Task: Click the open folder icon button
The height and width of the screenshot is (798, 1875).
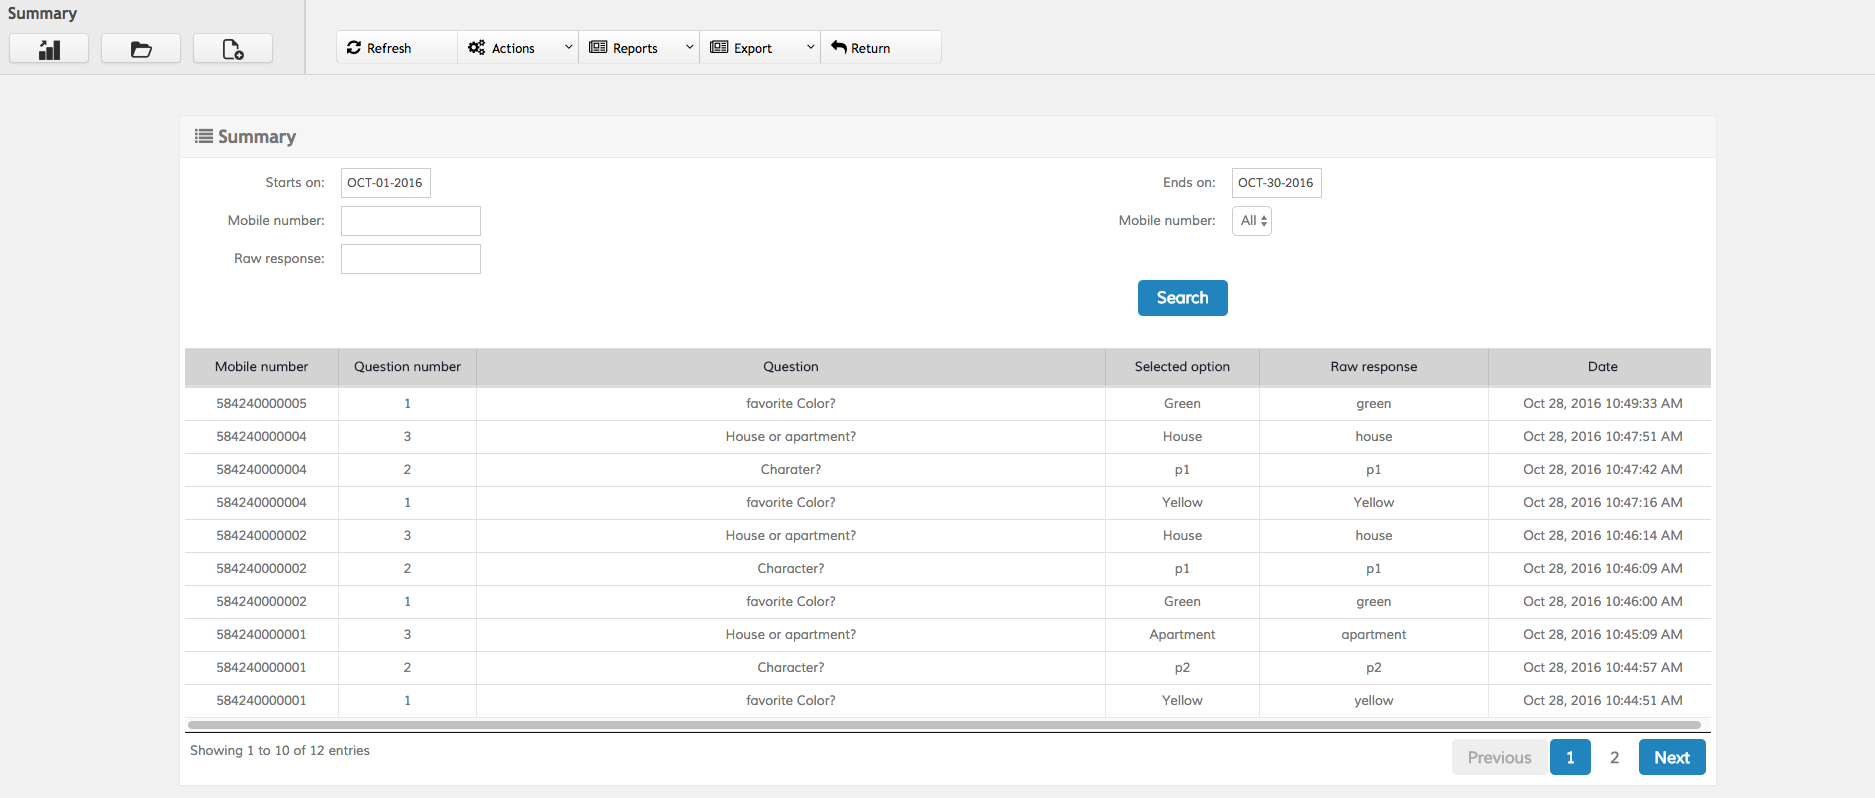Action: pyautogui.click(x=141, y=49)
